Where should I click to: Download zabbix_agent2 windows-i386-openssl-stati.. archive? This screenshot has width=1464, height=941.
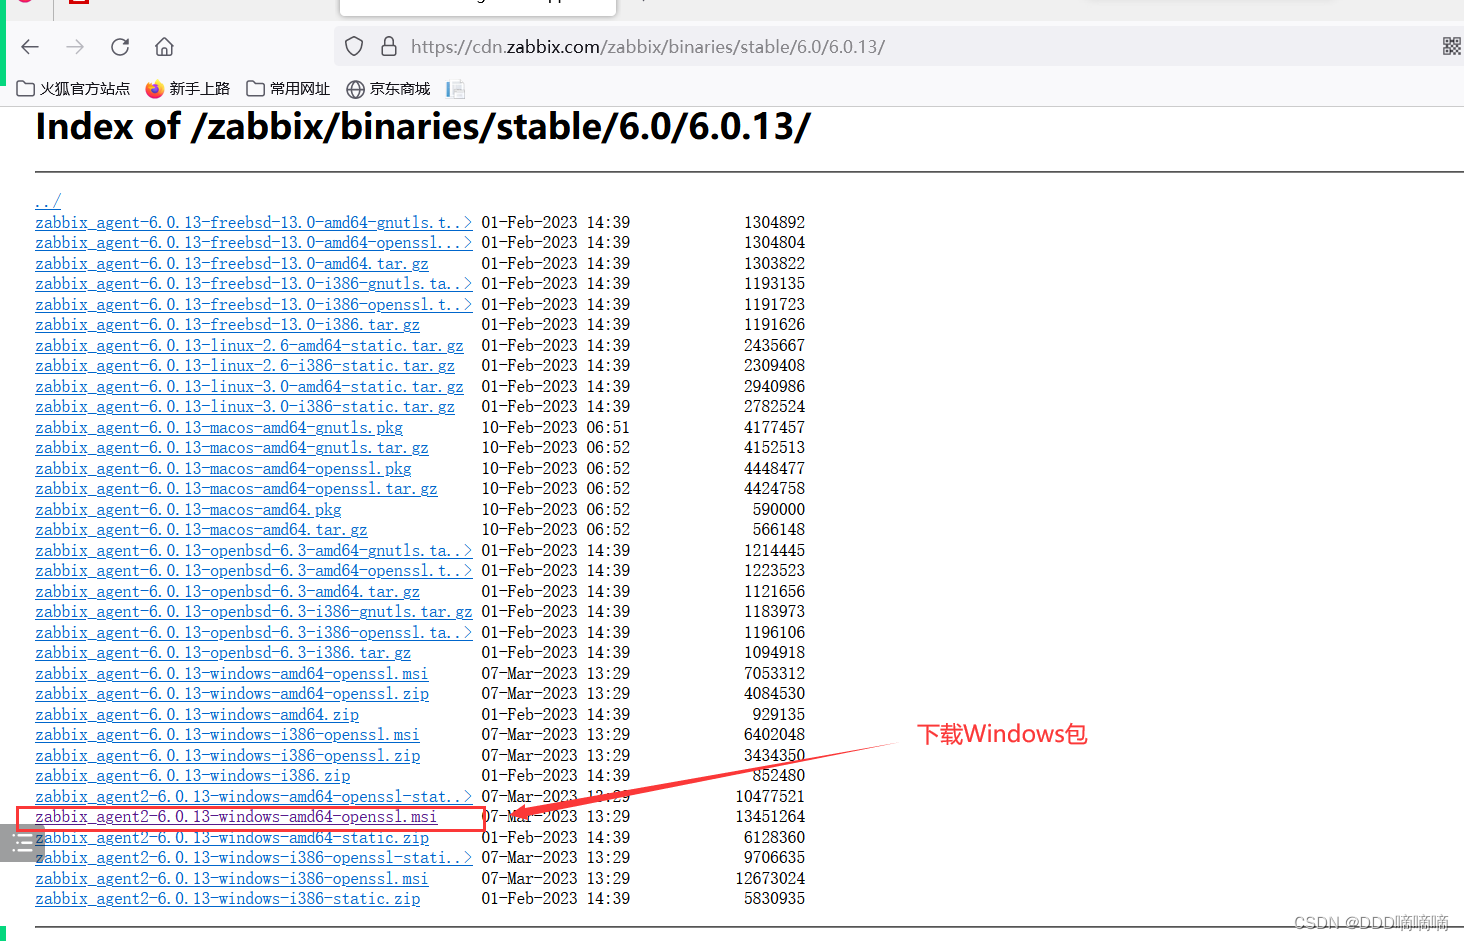pos(254,857)
